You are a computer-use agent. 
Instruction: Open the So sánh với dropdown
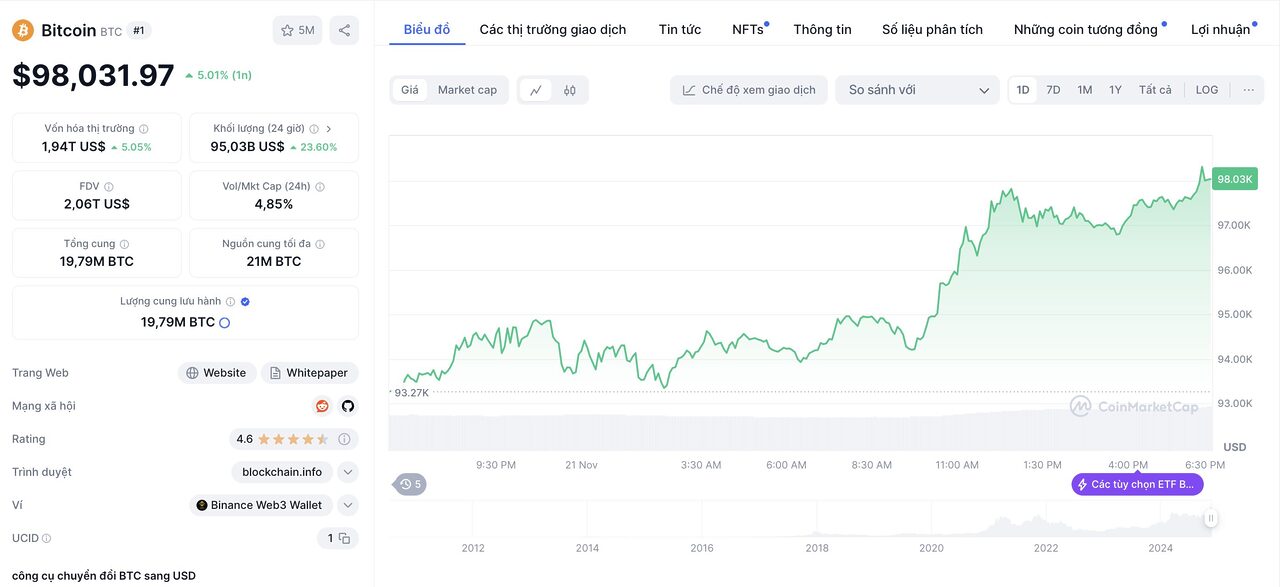coord(917,90)
